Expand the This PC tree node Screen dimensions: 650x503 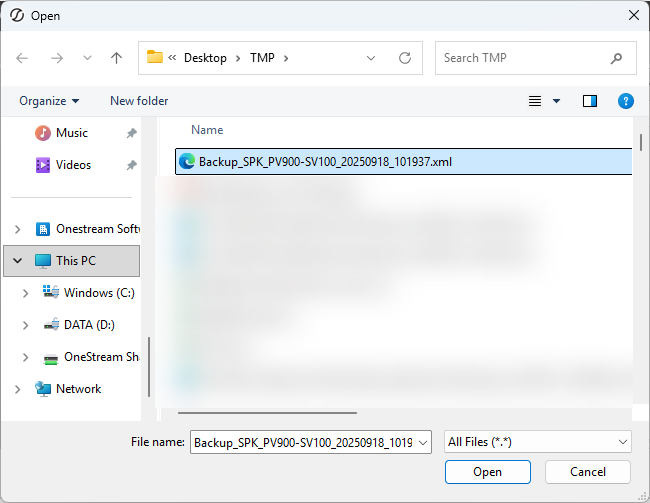[x=17, y=261]
